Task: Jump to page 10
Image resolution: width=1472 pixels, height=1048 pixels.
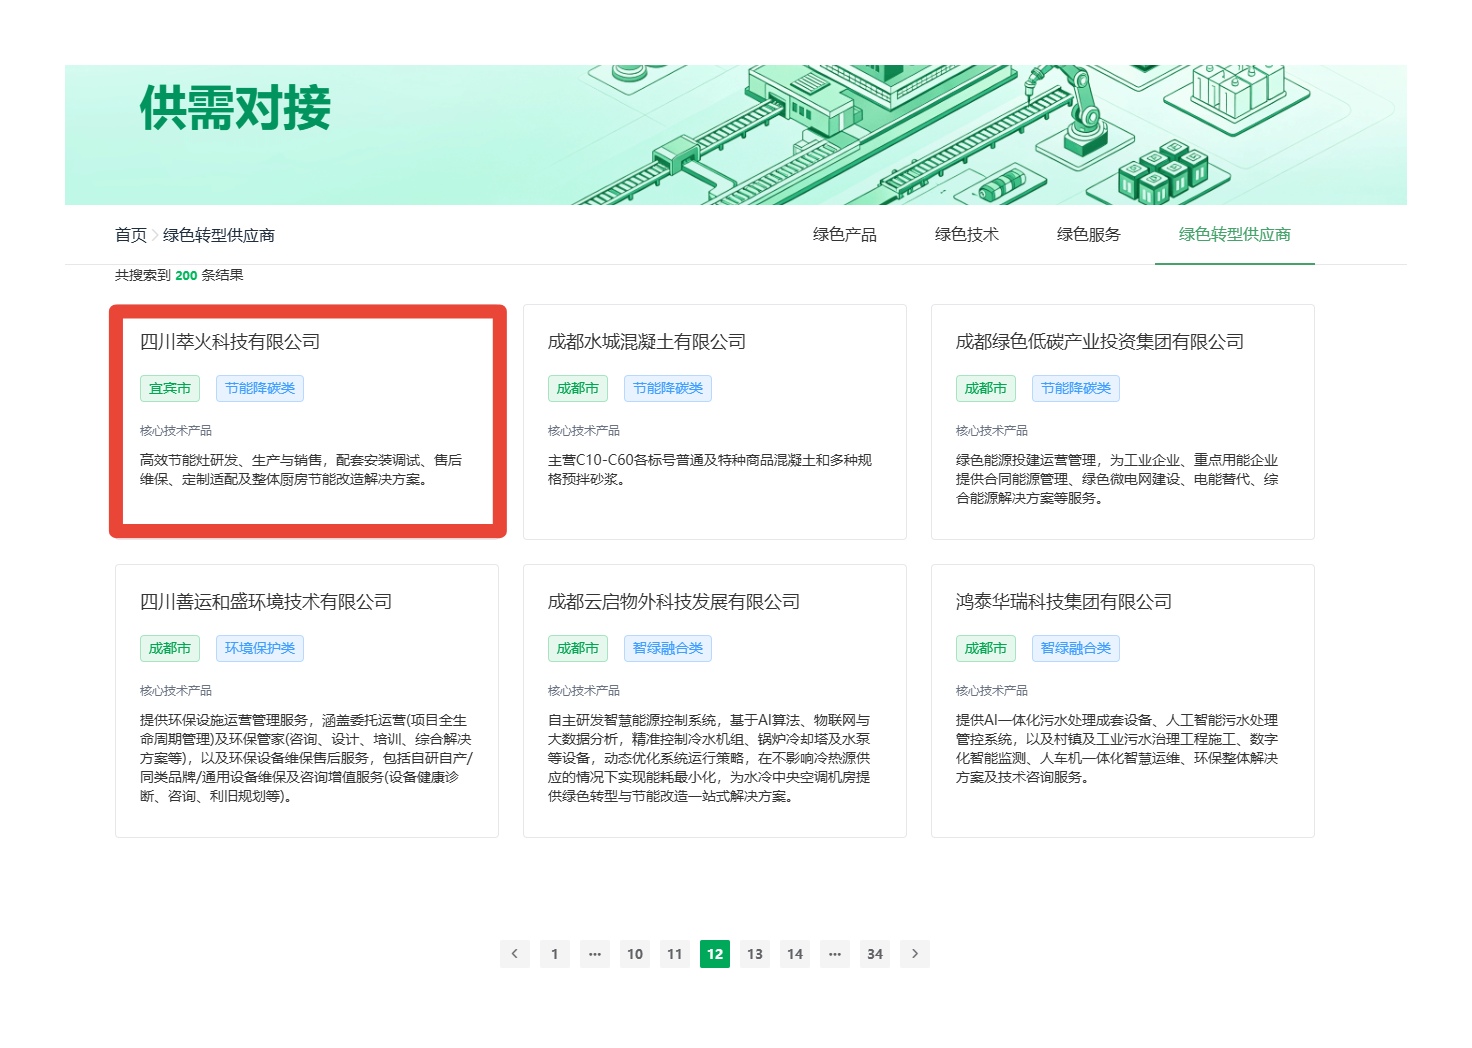Action: 635,954
